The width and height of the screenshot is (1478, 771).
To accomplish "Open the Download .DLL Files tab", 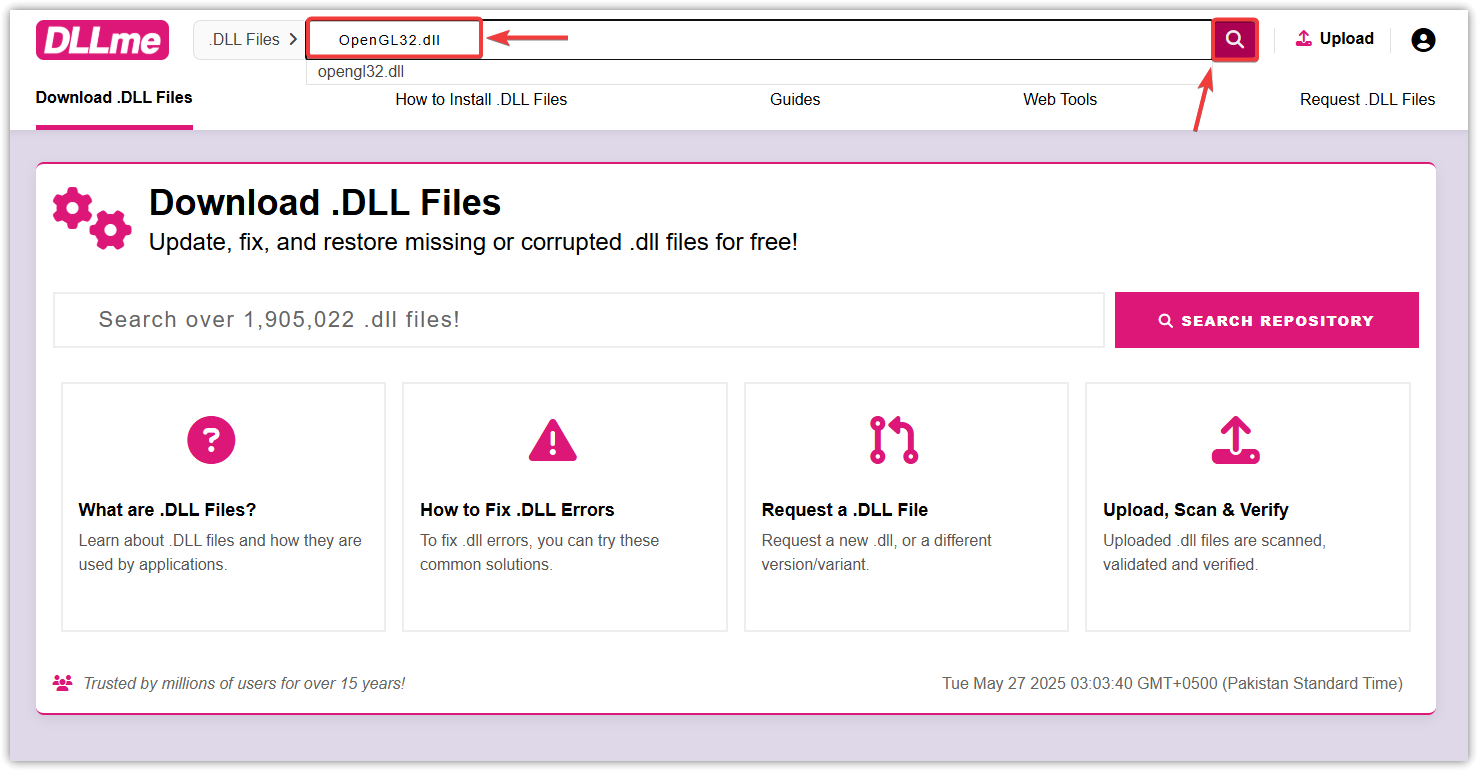I will (114, 98).
